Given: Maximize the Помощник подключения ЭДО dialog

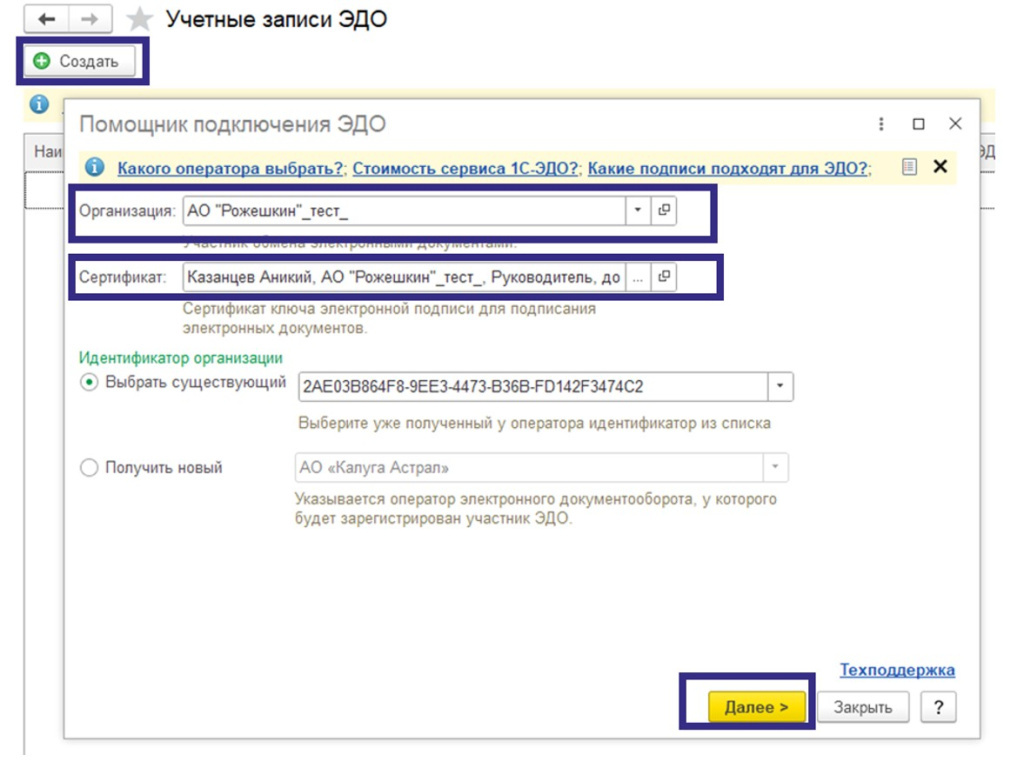Looking at the screenshot, I should [918, 124].
